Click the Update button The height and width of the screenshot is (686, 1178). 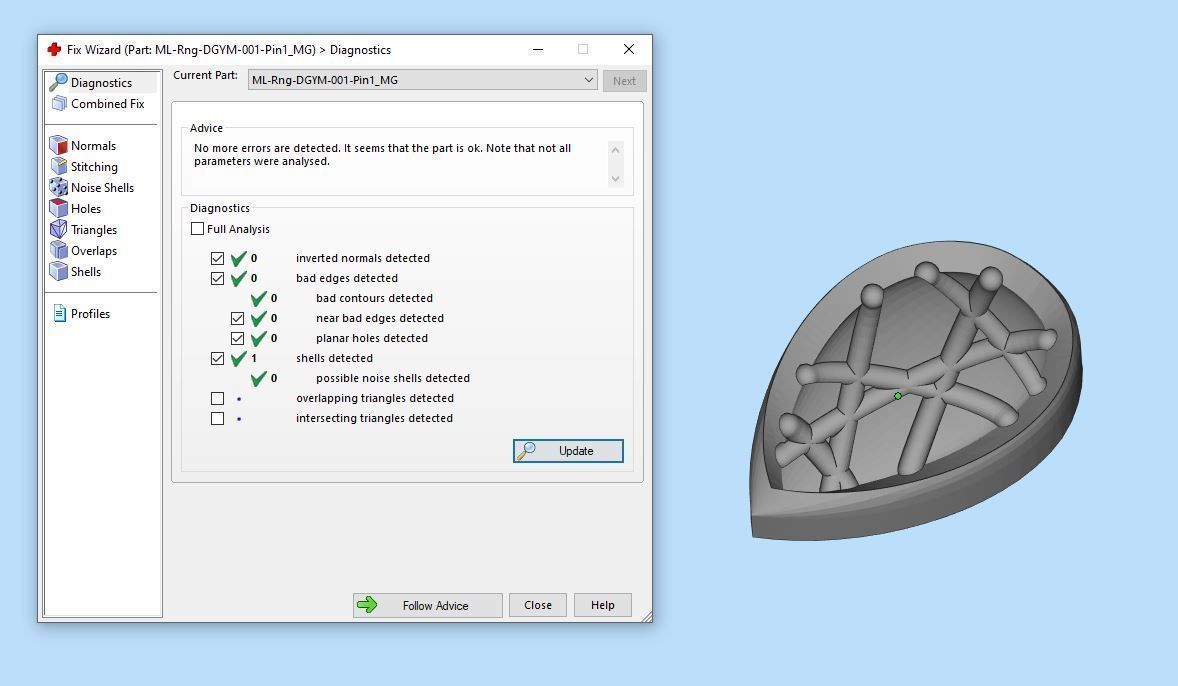click(x=568, y=451)
